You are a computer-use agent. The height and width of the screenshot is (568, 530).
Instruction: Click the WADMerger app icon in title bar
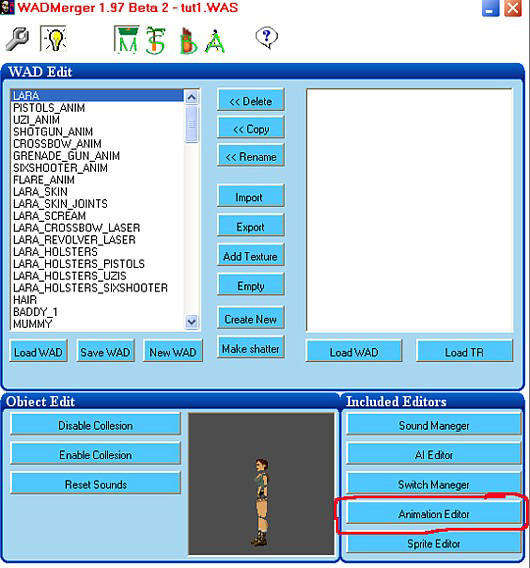(x=7, y=7)
